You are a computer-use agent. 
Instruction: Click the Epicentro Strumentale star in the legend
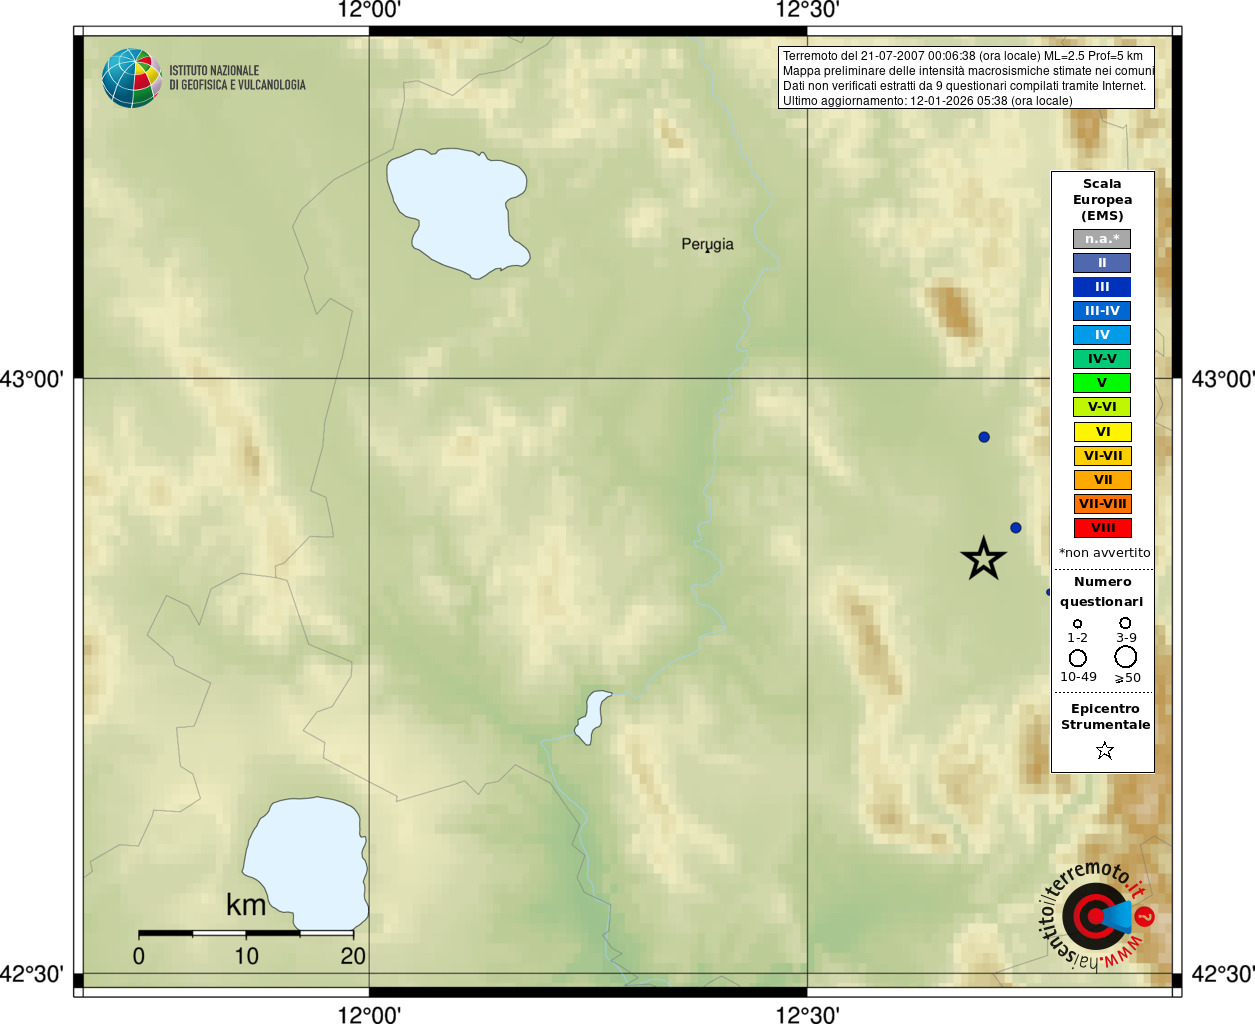[1104, 750]
